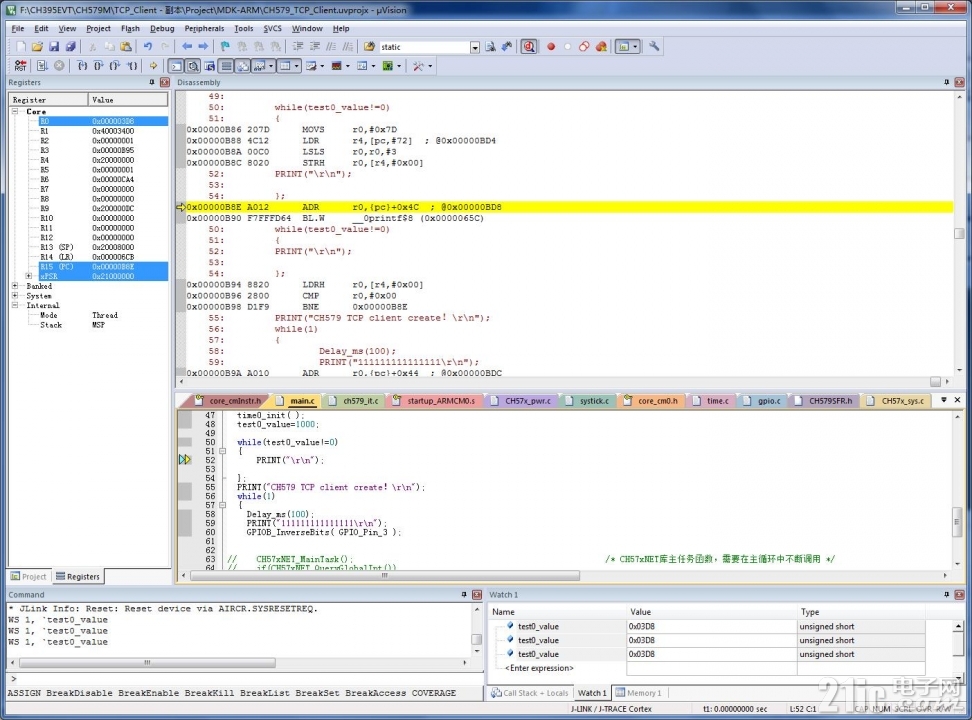Screen dimensions: 972x720
Task: Pin the Registers panel
Action: click(152, 82)
